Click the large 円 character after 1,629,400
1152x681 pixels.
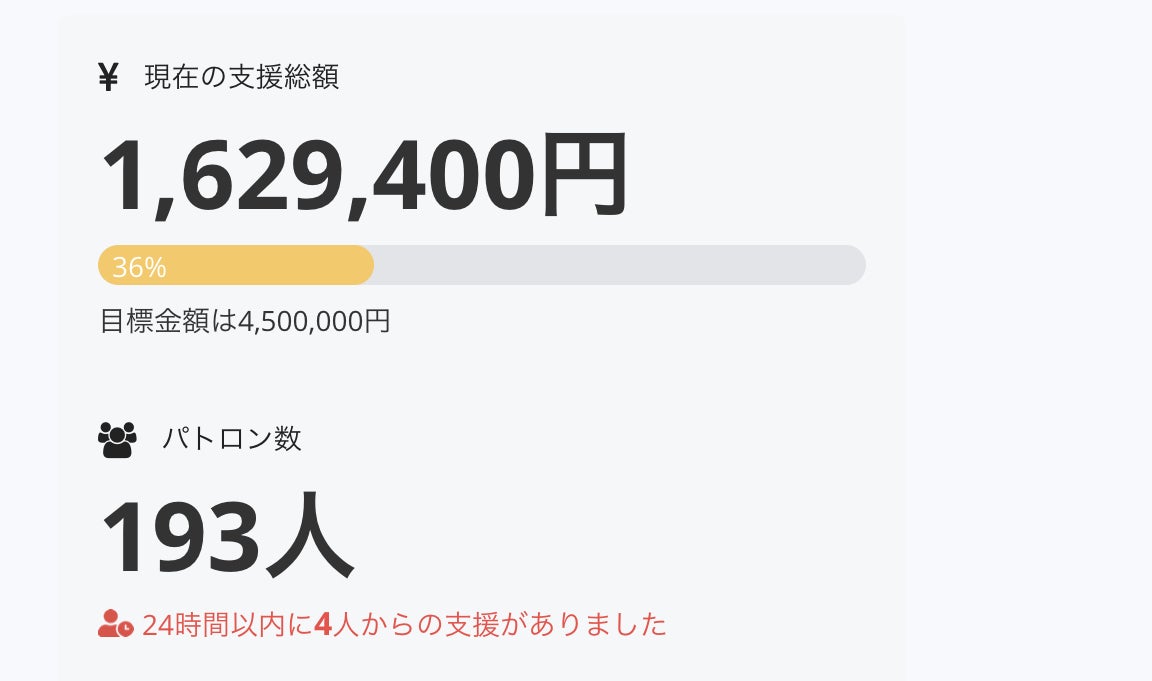pos(582,176)
